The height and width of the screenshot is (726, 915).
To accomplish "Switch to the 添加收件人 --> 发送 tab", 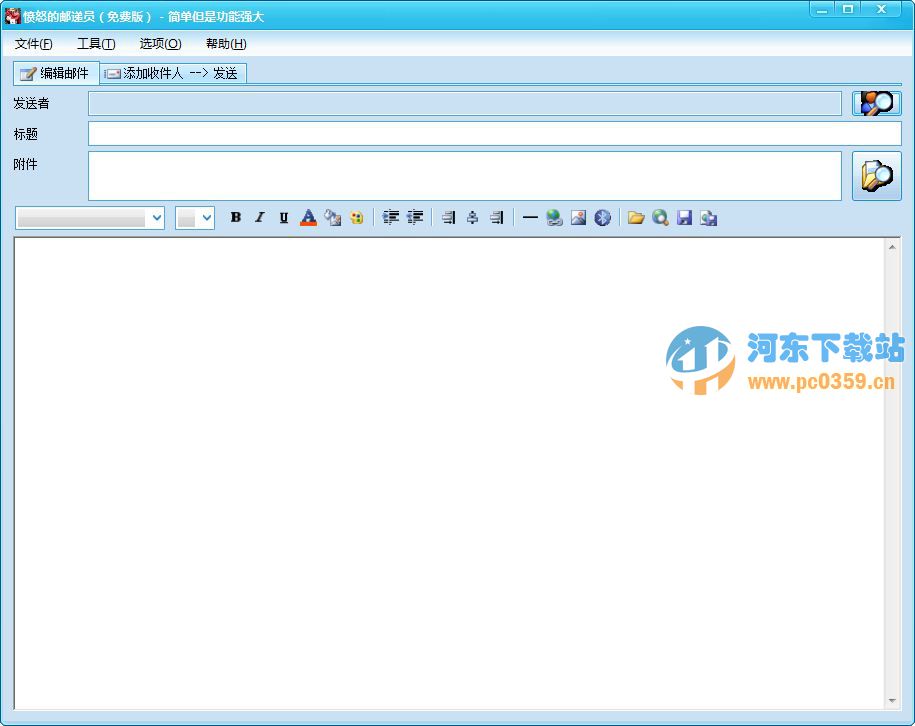I will pyautogui.click(x=172, y=72).
